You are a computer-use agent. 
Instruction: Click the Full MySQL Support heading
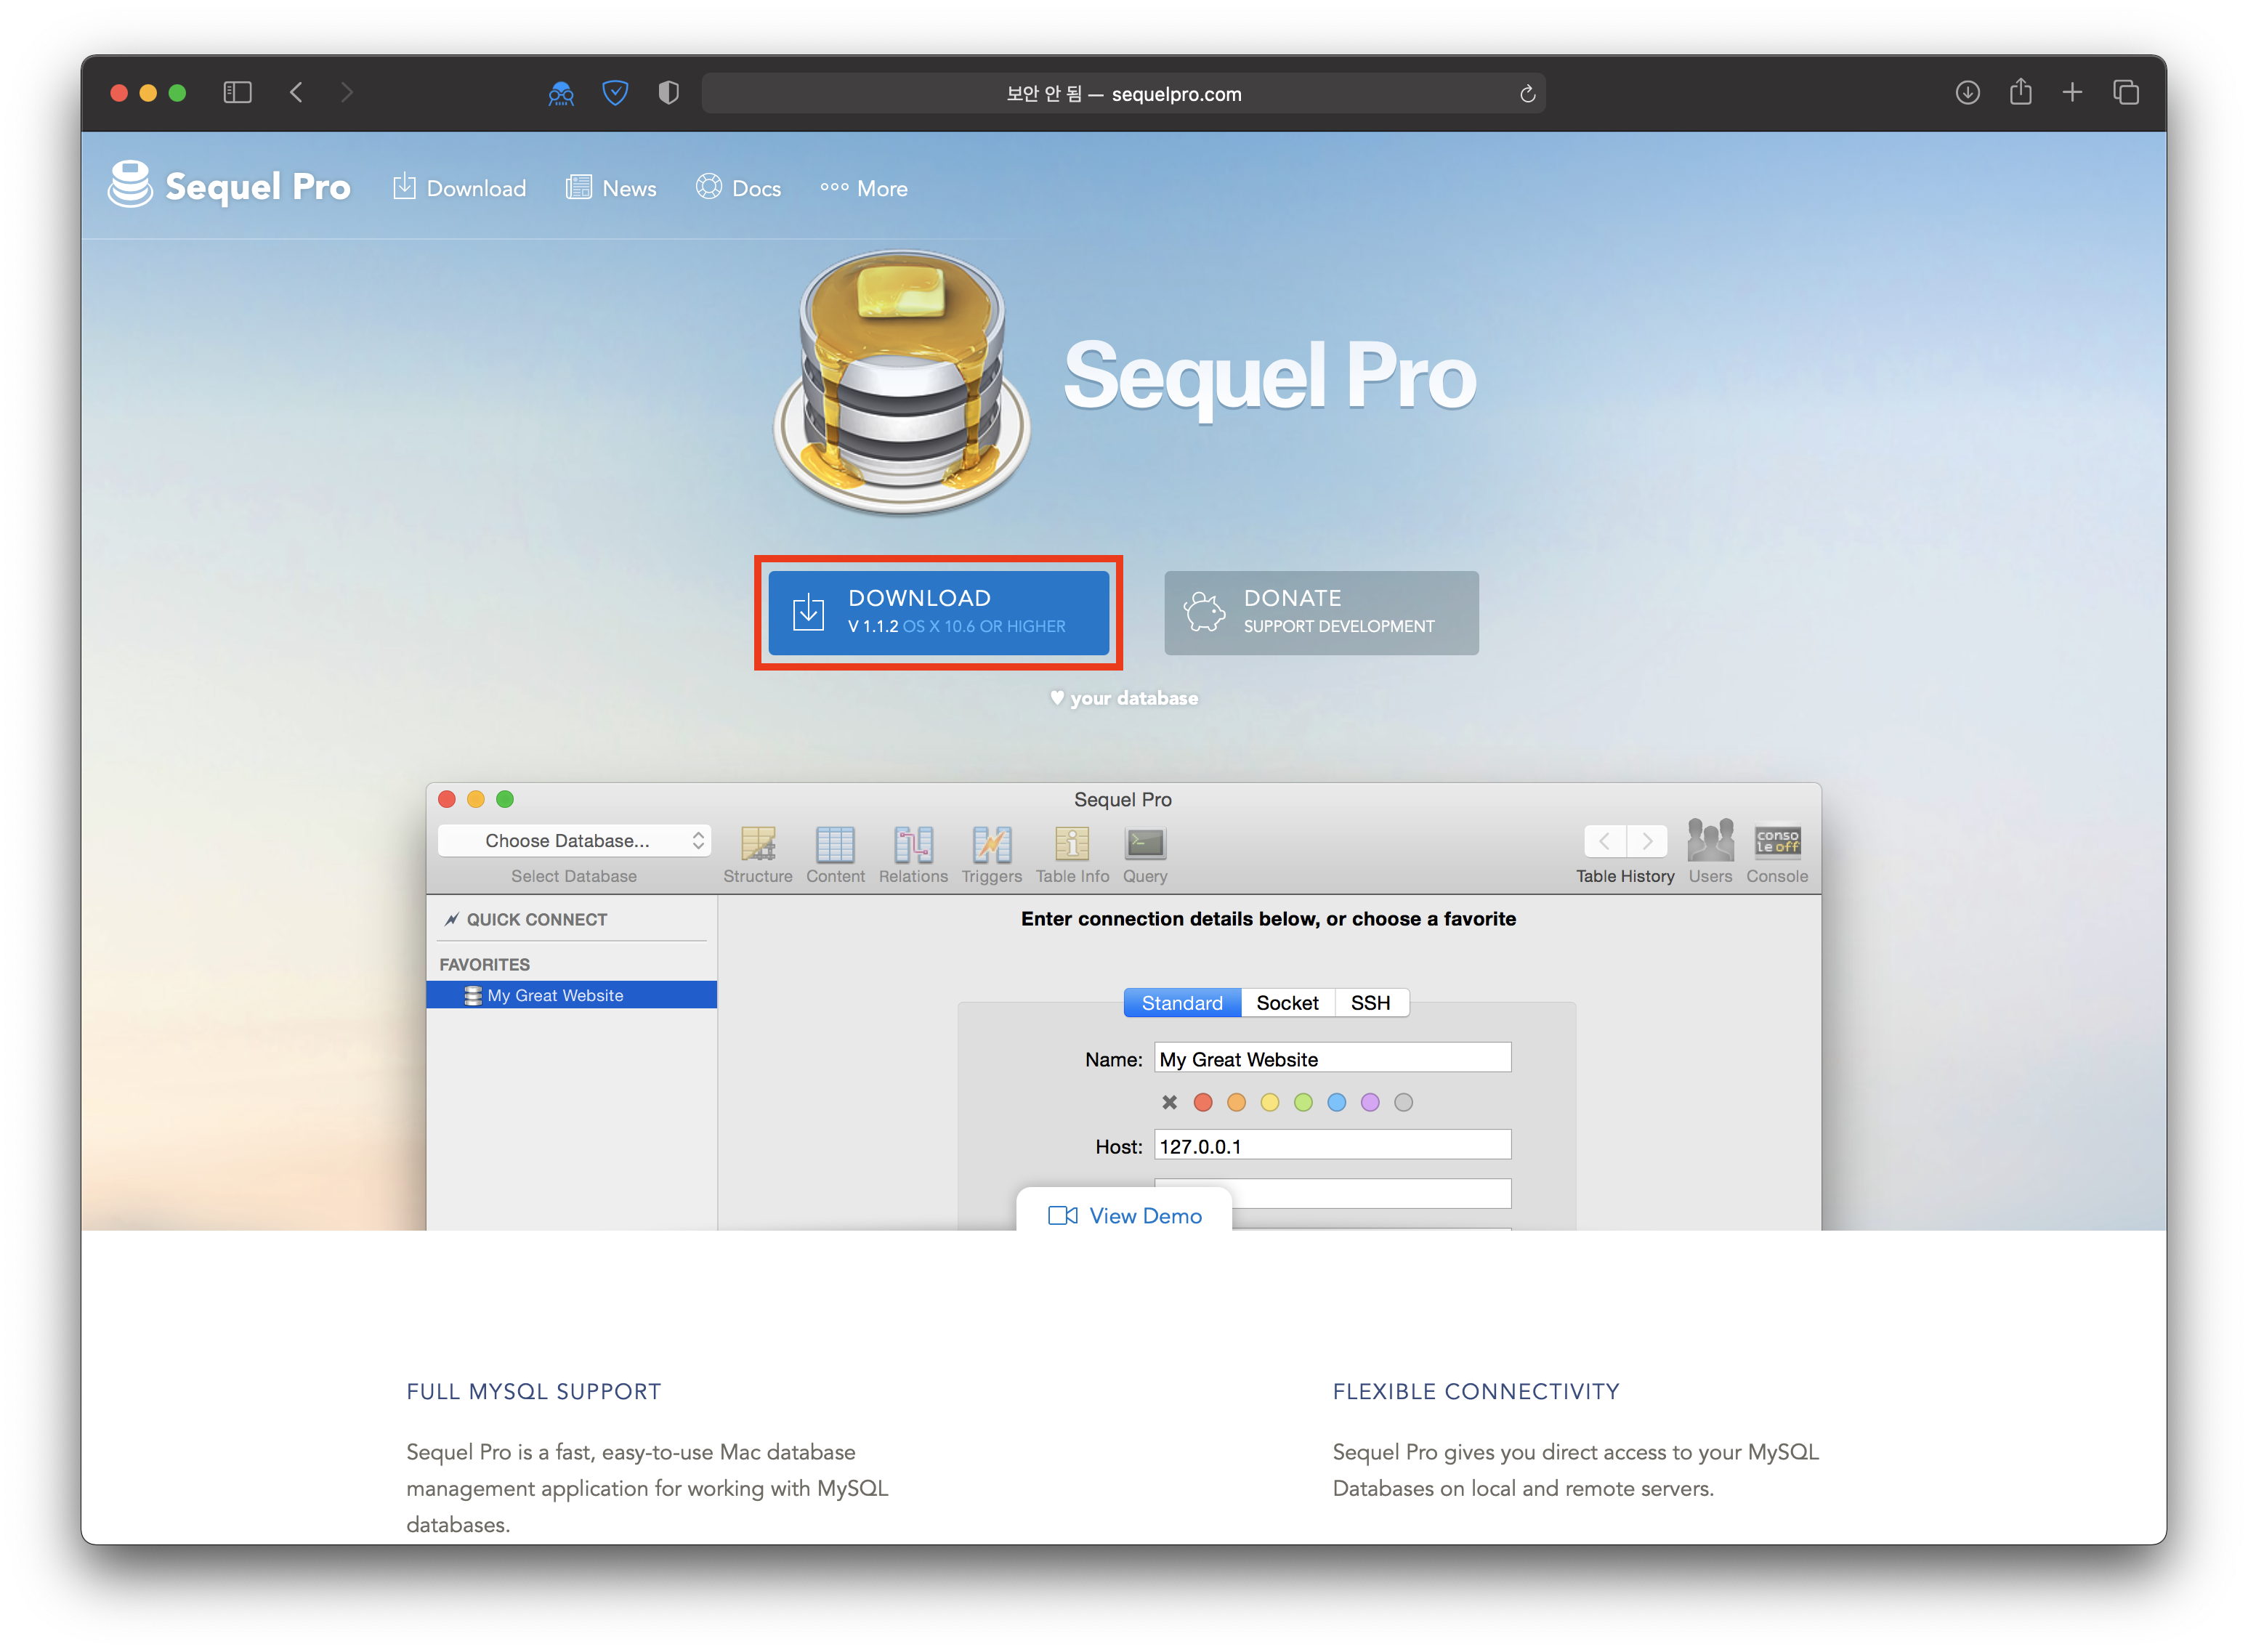pyautogui.click(x=533, y=1391)
